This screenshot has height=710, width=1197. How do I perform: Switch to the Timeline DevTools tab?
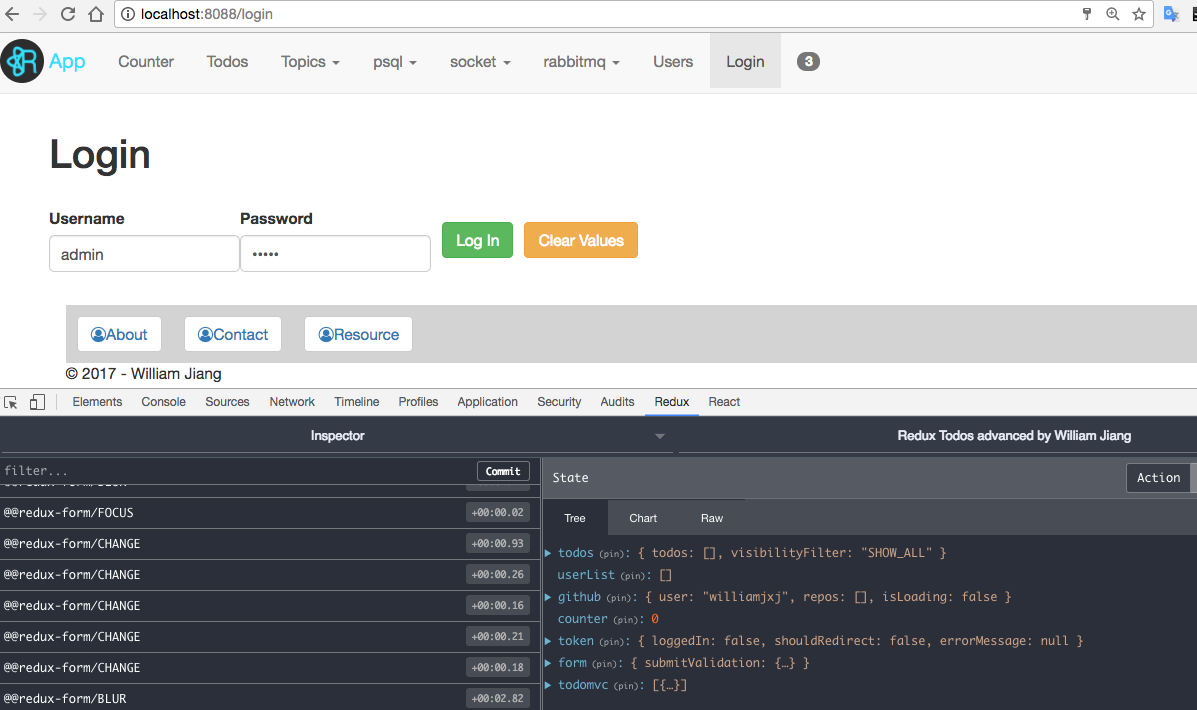[x=357, y=402]
